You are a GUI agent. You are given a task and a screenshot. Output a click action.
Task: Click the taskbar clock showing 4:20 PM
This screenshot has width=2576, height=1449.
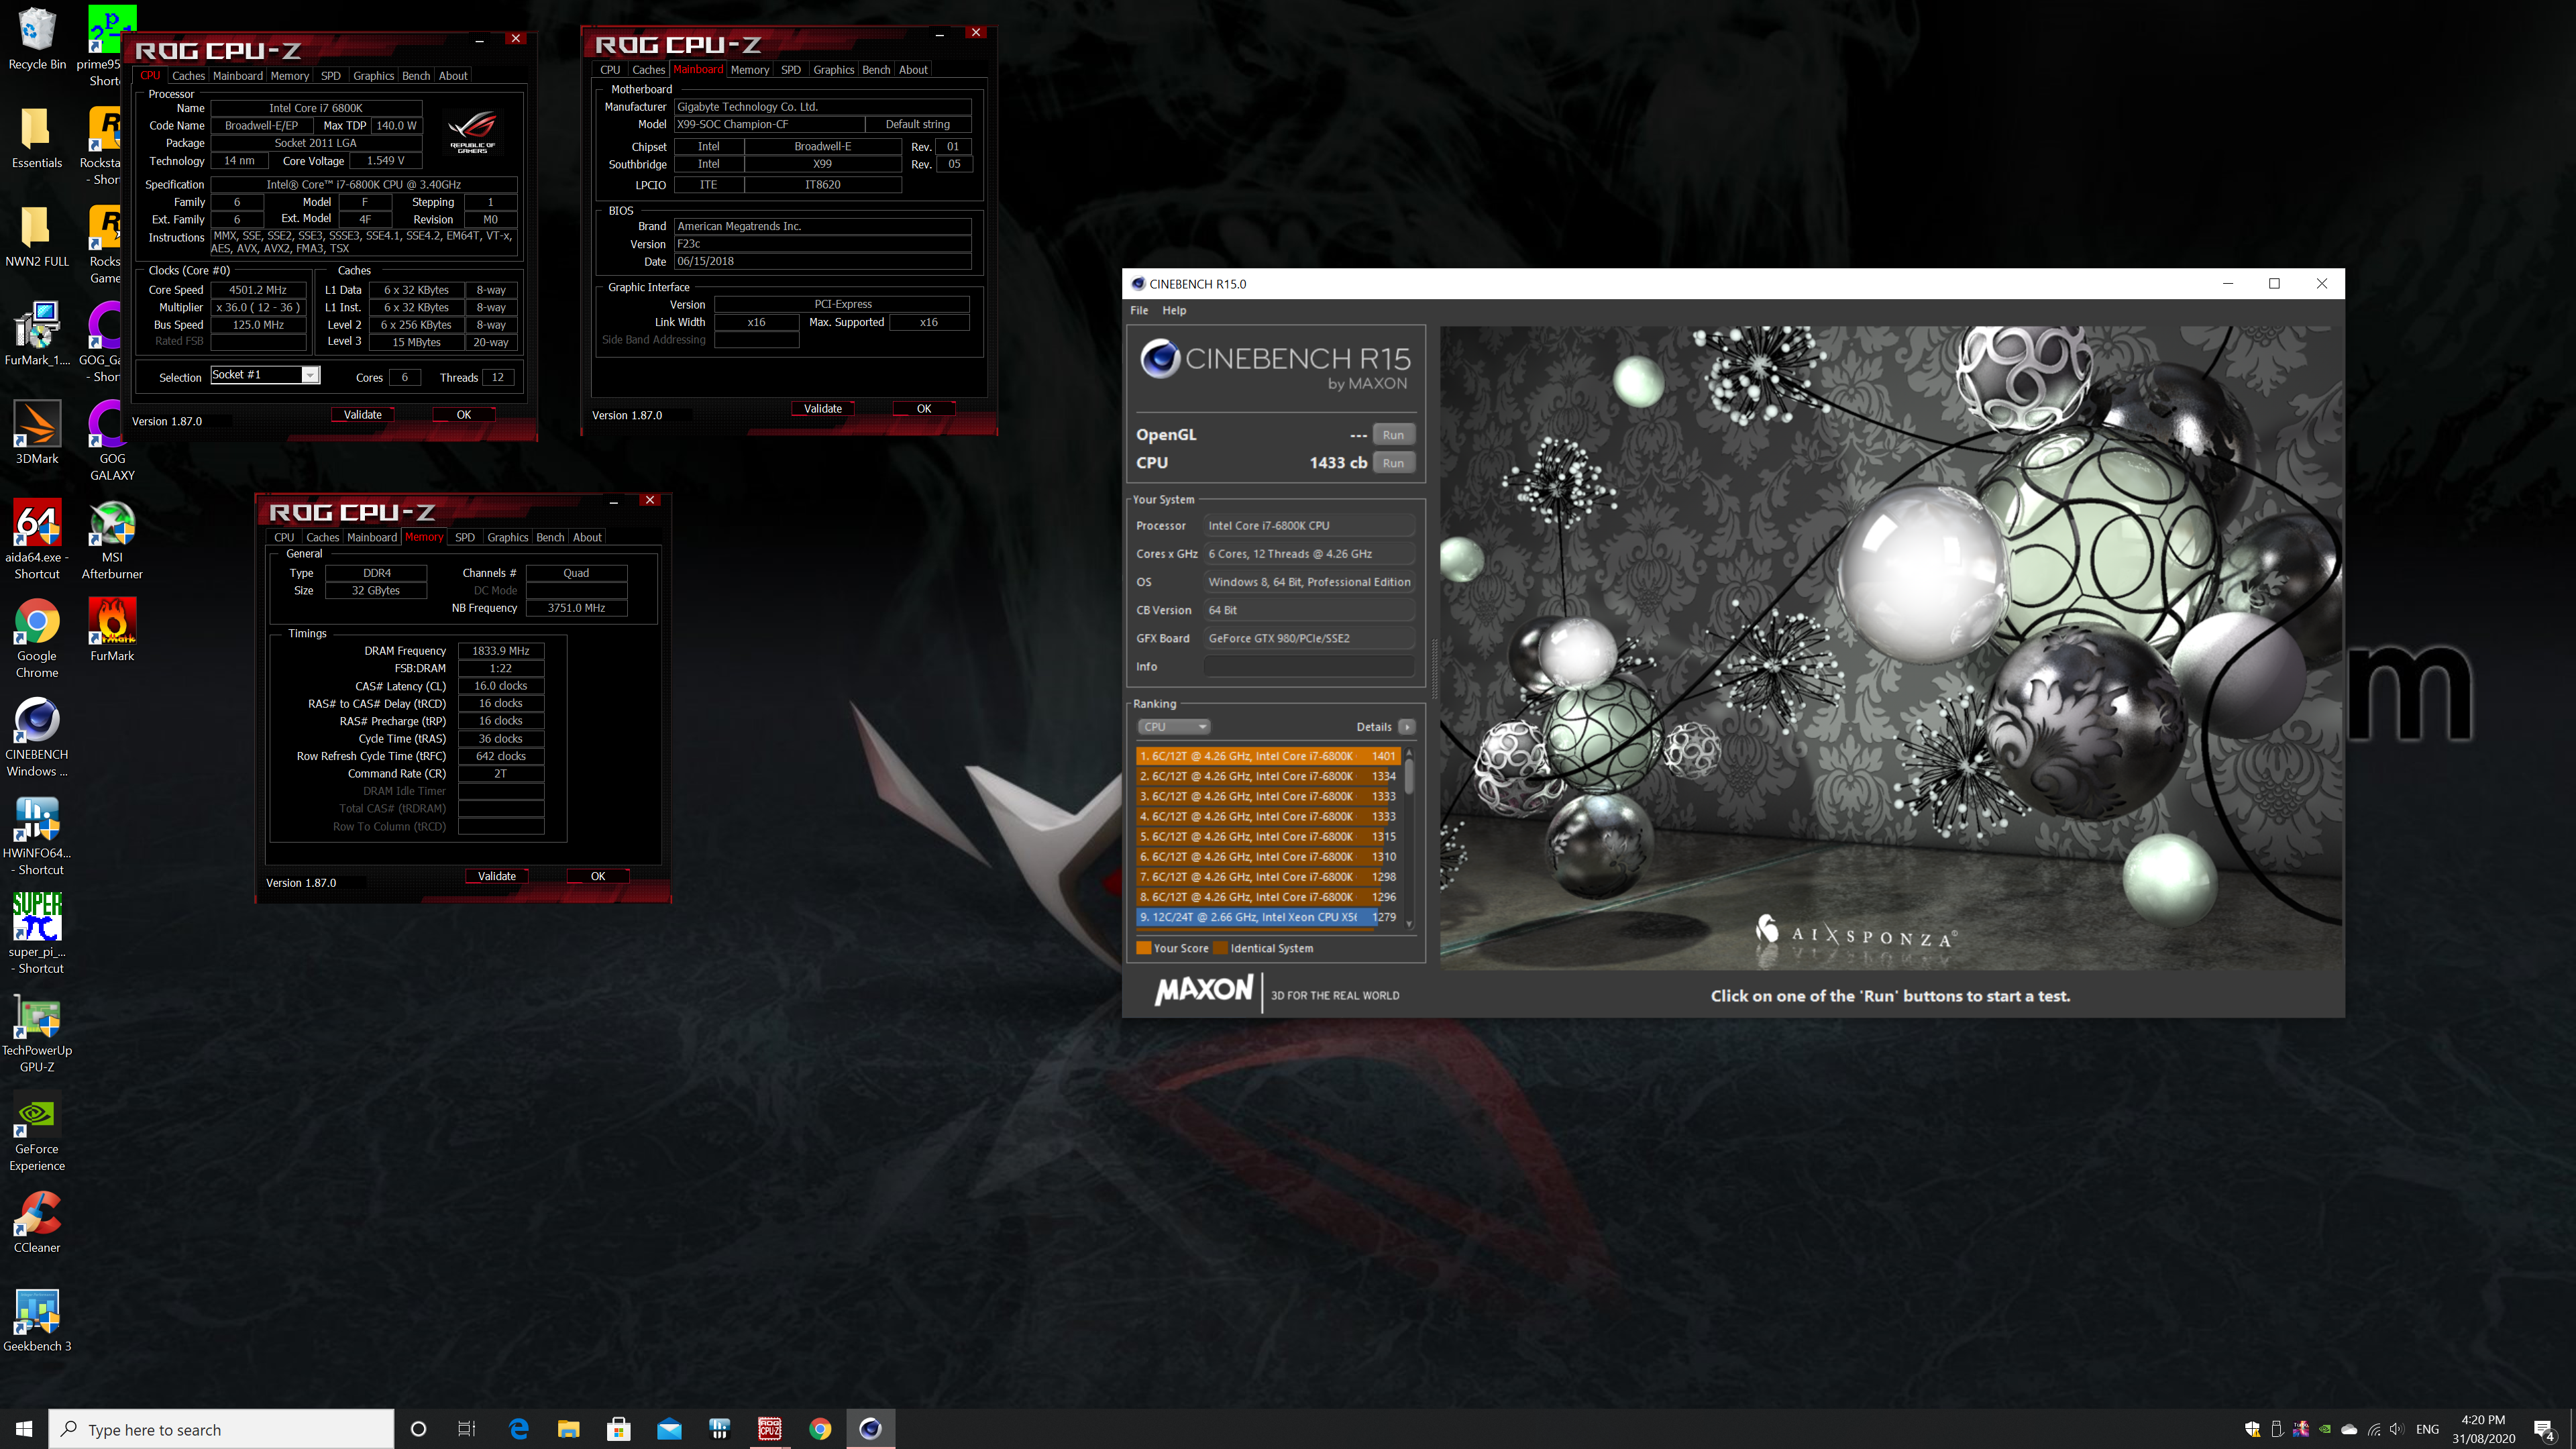point(2483,1429)
